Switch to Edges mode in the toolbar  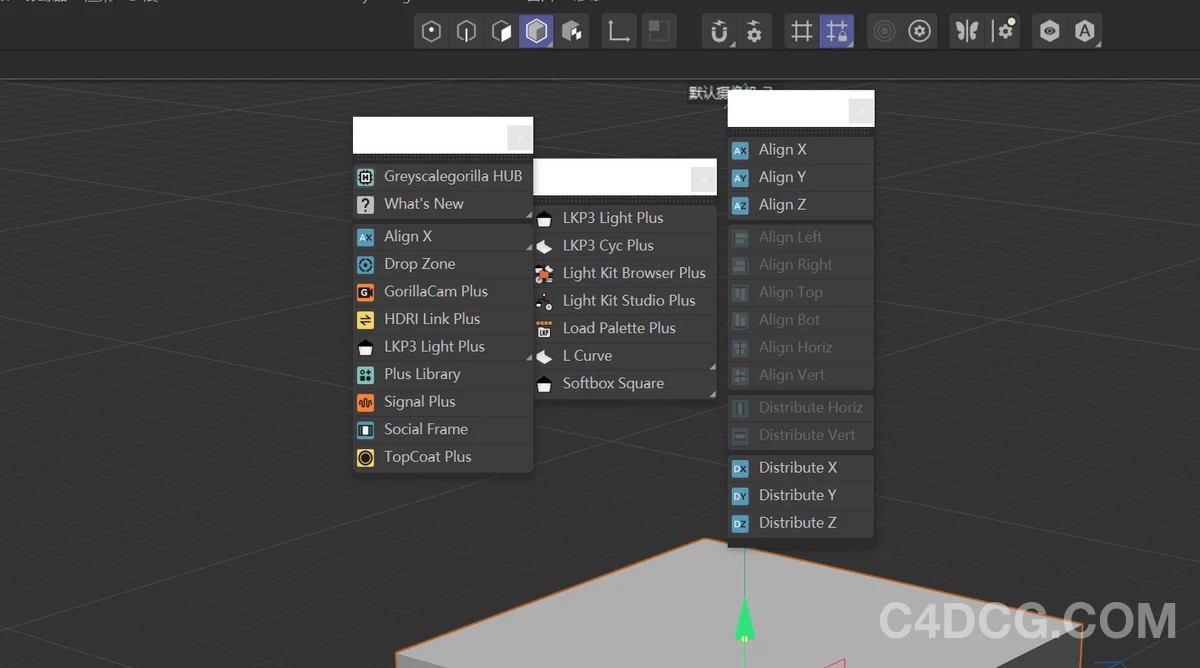466,32
